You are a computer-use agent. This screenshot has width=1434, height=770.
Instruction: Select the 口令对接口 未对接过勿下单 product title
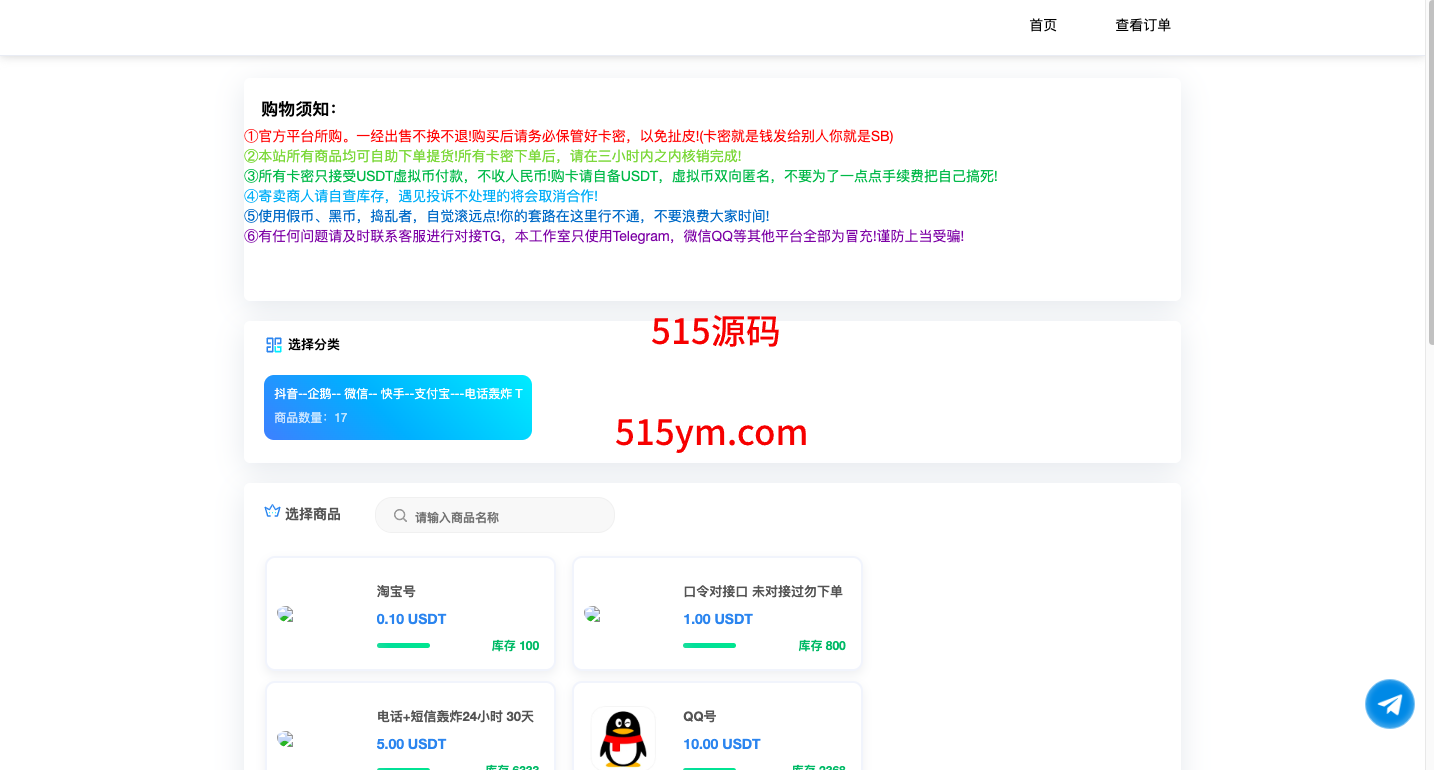762,592
